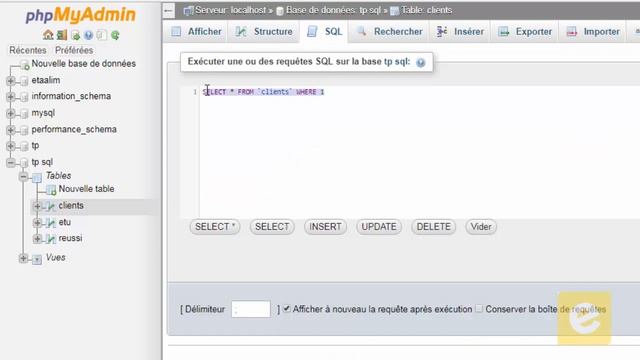Expand the etu table node
The width and height of the screenshot is (640, 360).
click(x=38, y=222)
